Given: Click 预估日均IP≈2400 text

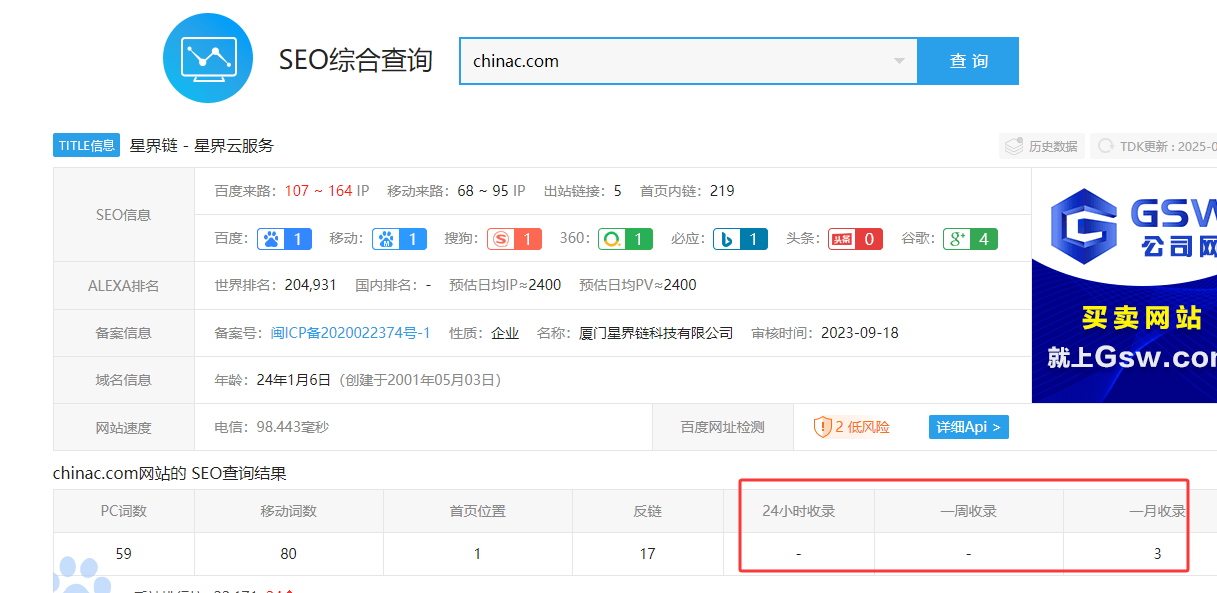Looking at the screenshot, I should pyautogui.click(x=505, y=285).
